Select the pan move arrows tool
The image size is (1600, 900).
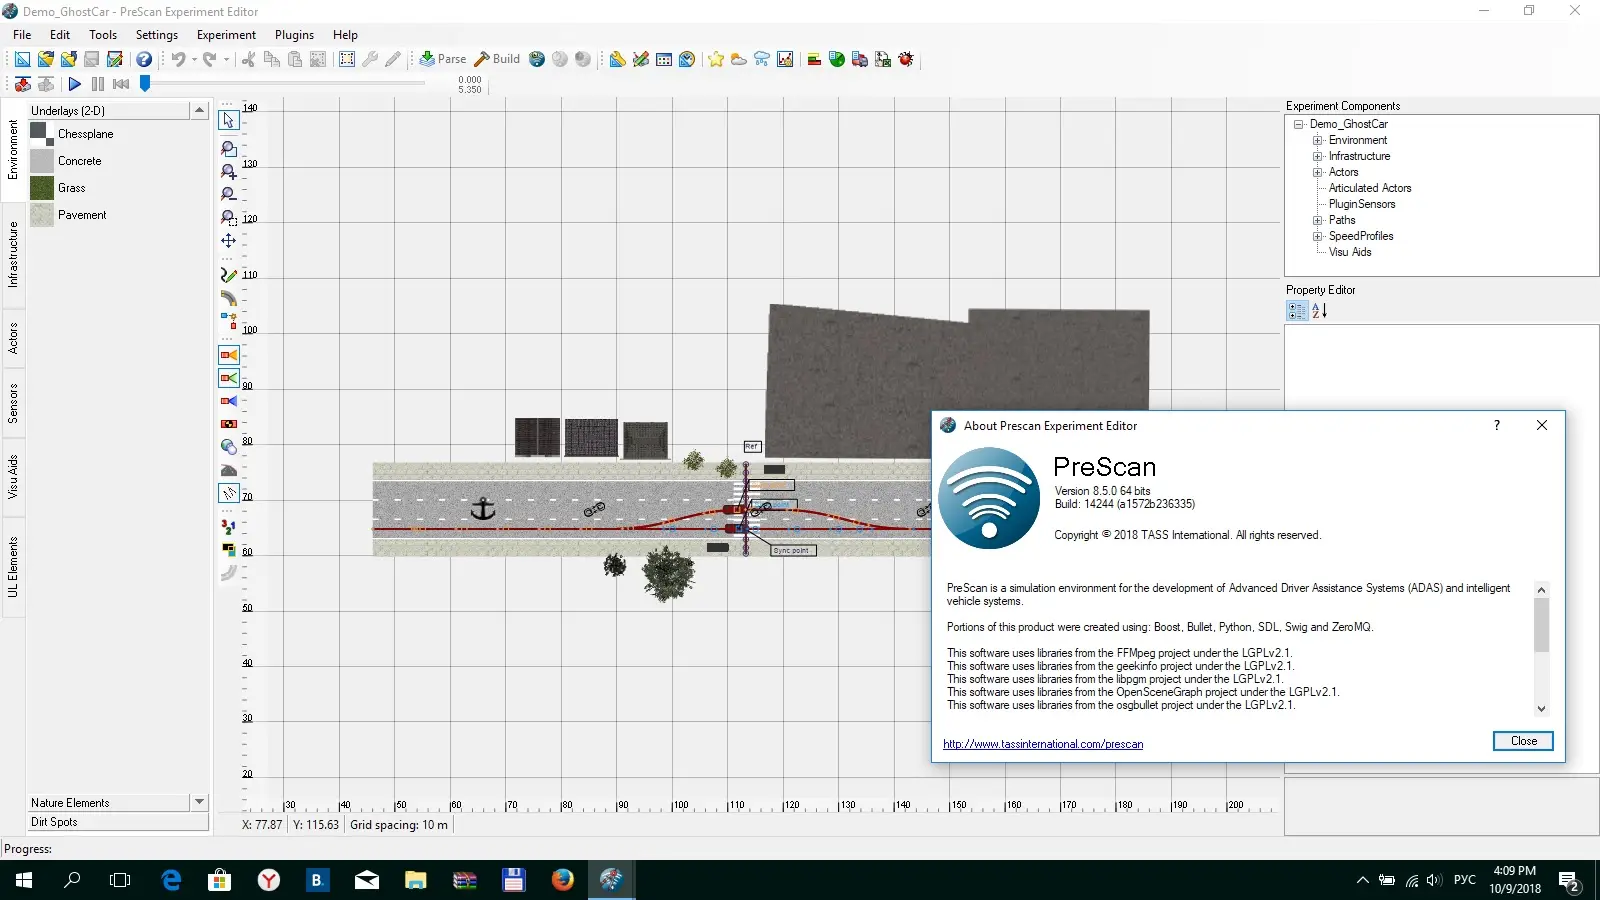[x=229, y=240]
